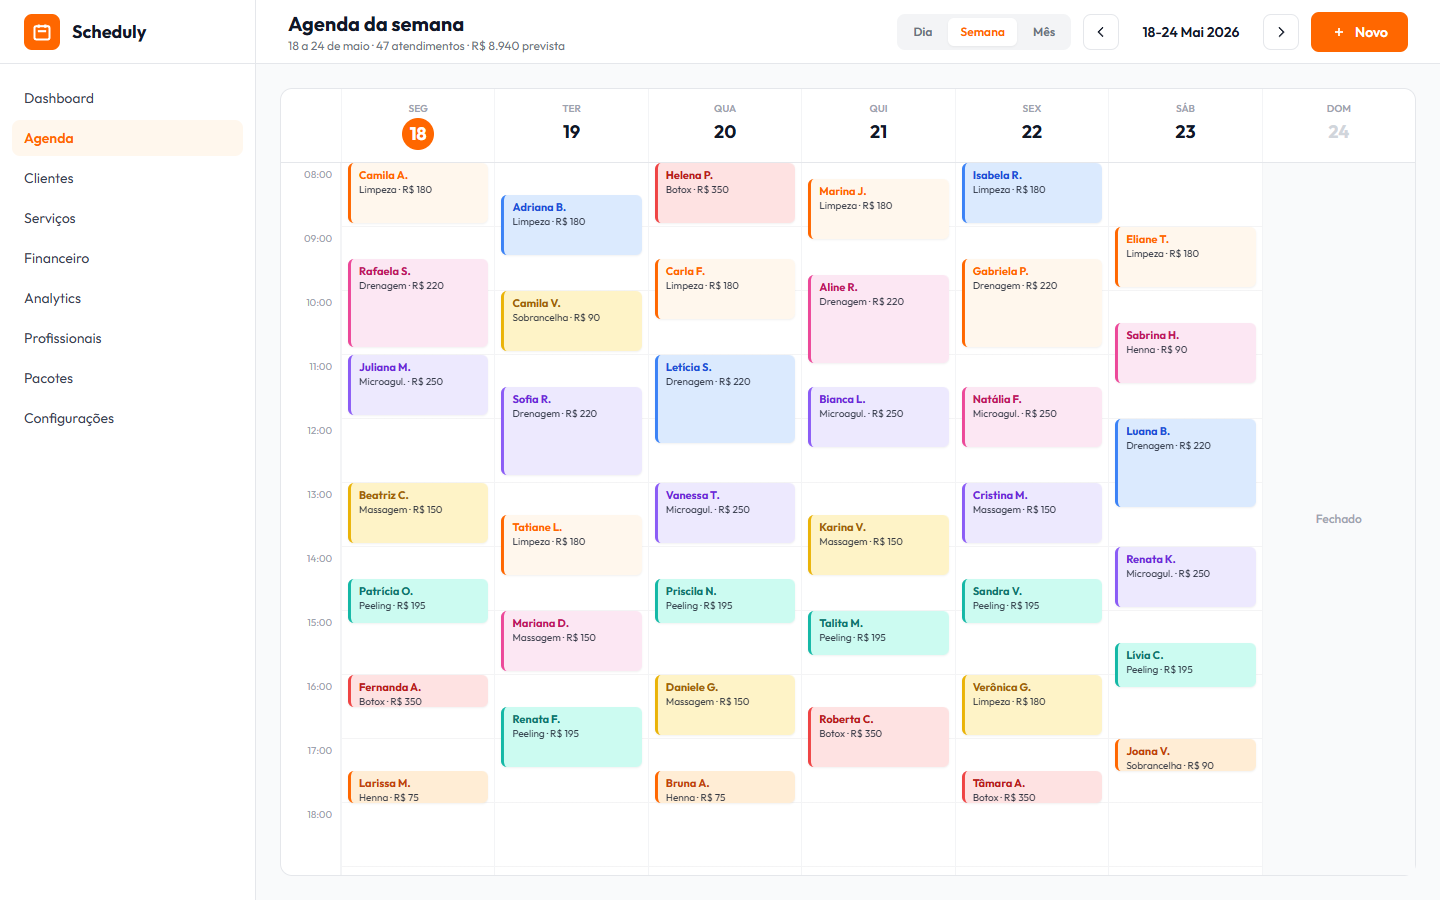This screenshot has height=900, width=1440.
Task: Open Priscila N. Peeling appointment
Action: [725, 601]
